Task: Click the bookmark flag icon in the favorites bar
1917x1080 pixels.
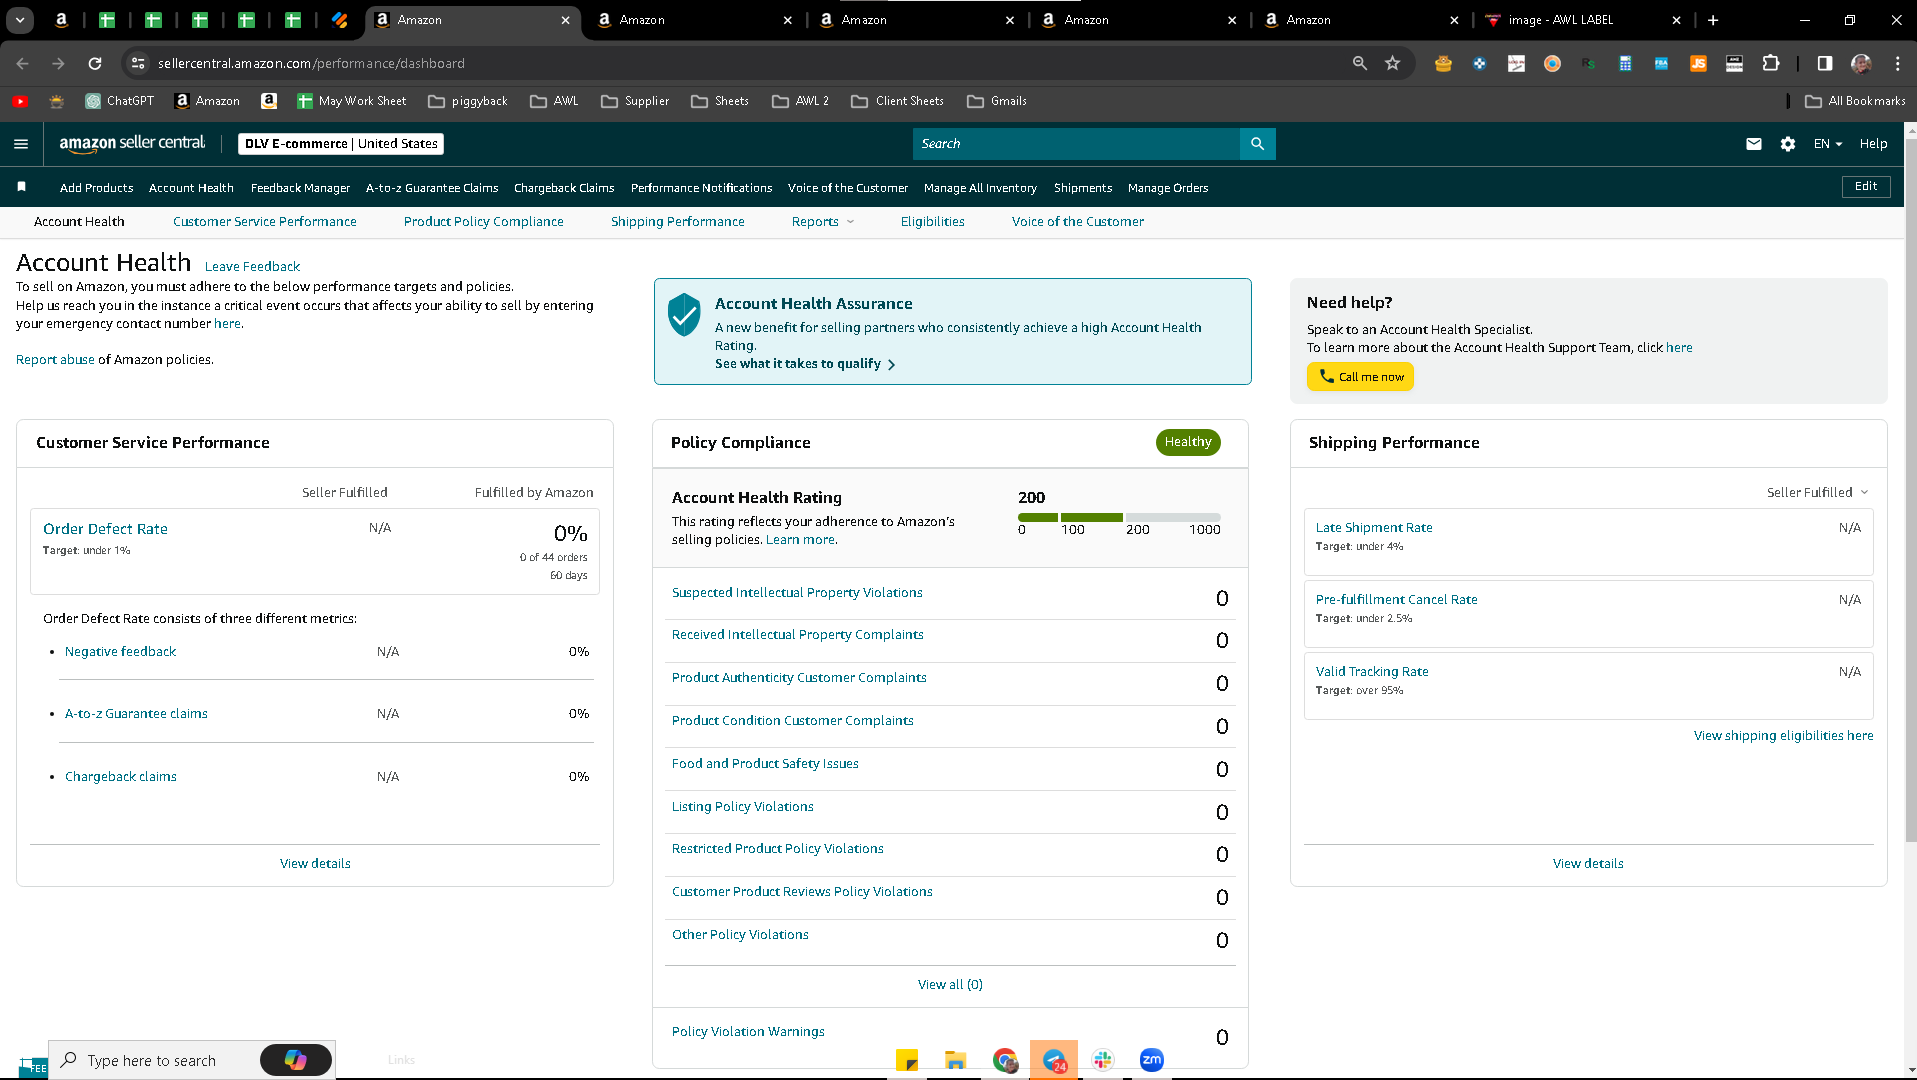Action: click(22, 187)
